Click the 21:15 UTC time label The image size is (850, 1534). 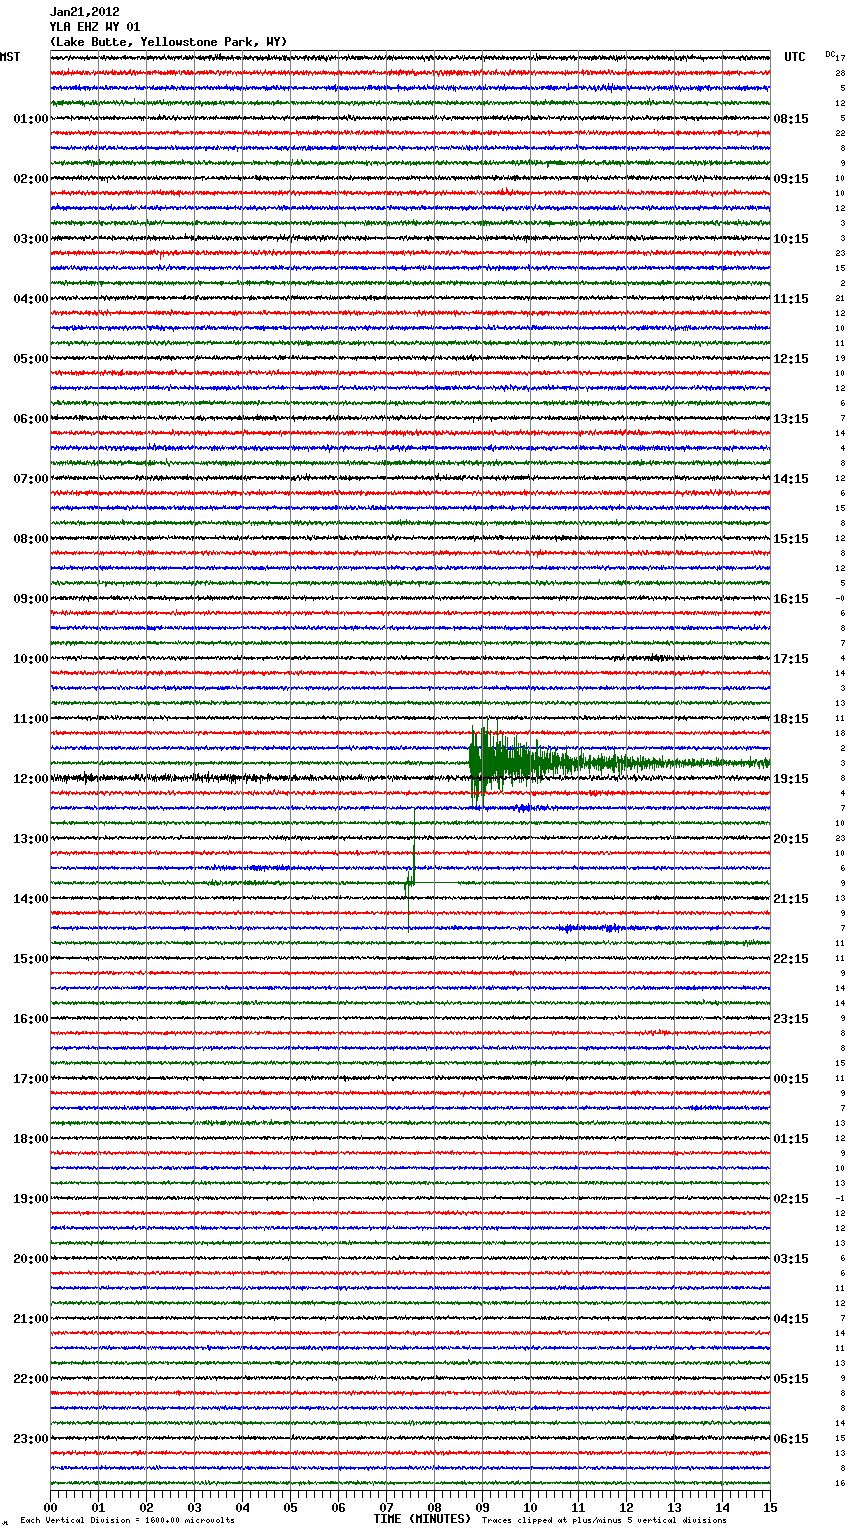[791, 899]
